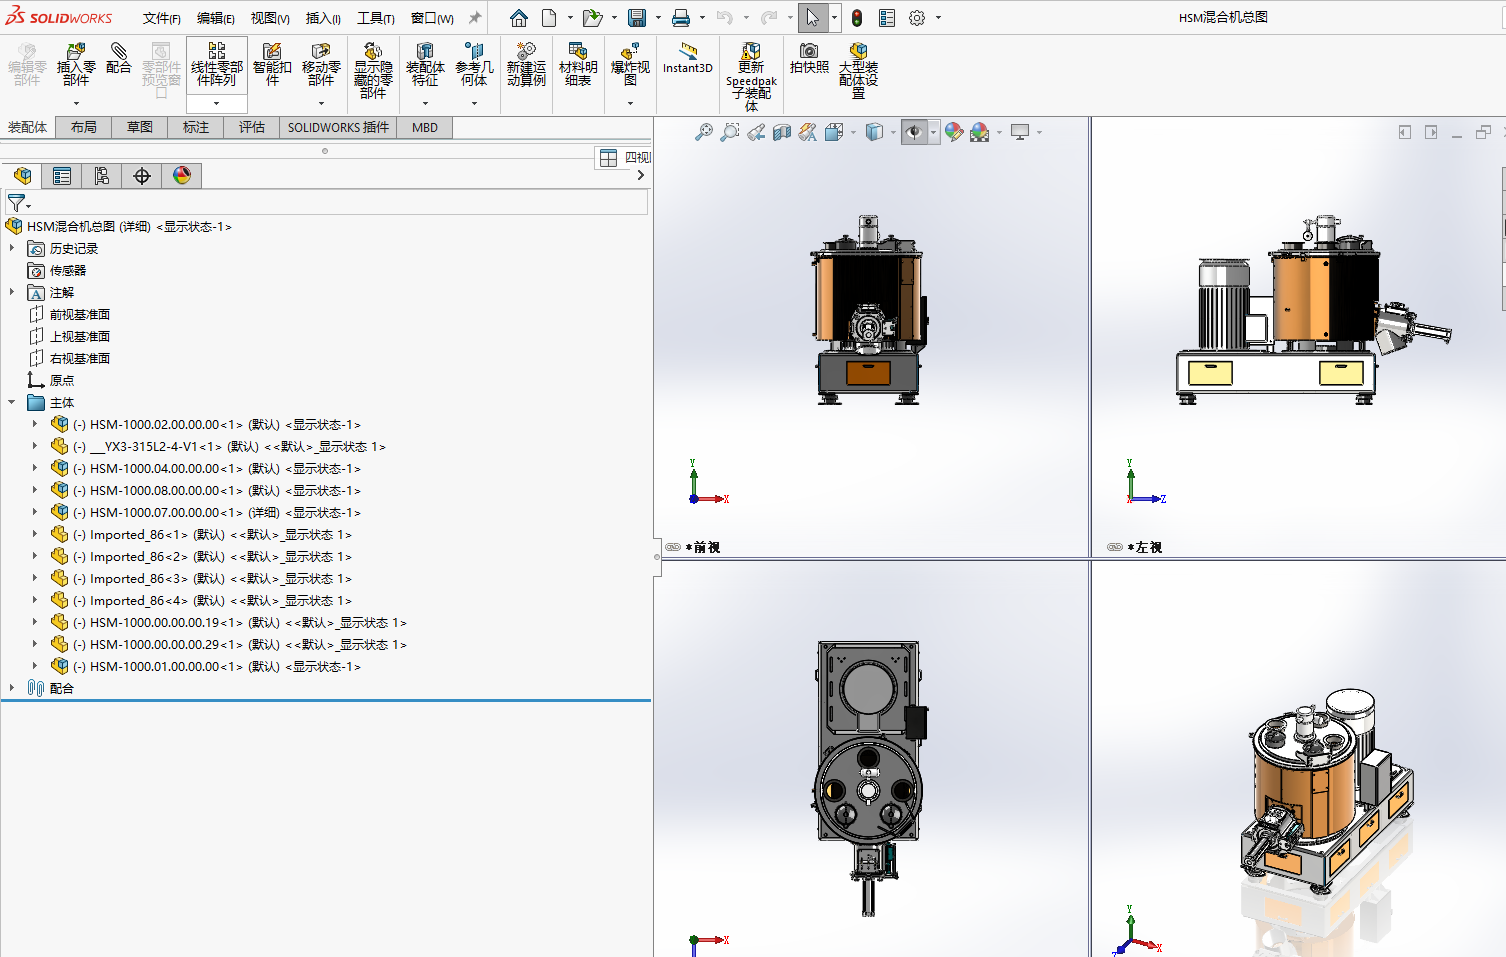The image size is (1506, 957).
Task: Open Assembly Features (装配体特征) tool
Action: [x=425, y=64]
